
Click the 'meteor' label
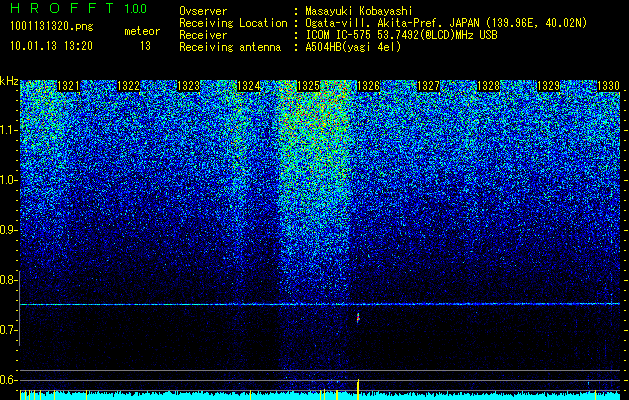click(142, 31)
